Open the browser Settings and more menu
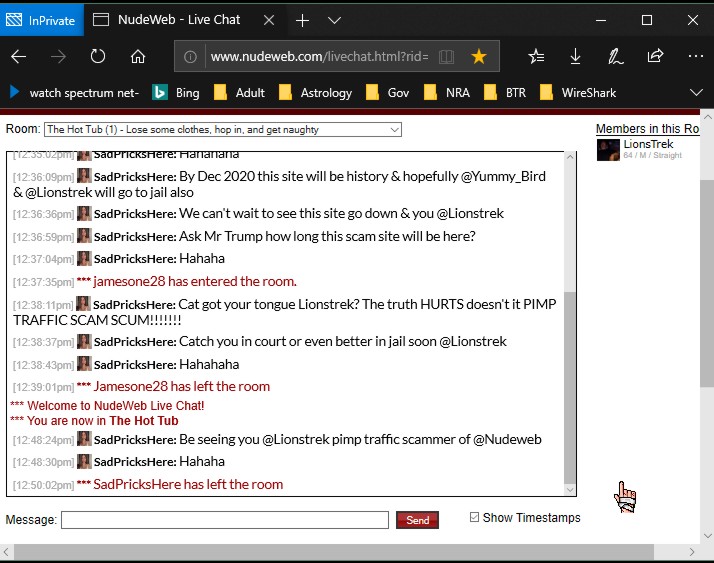Viewport: 714px width, 563px height. tap(694, 56)
